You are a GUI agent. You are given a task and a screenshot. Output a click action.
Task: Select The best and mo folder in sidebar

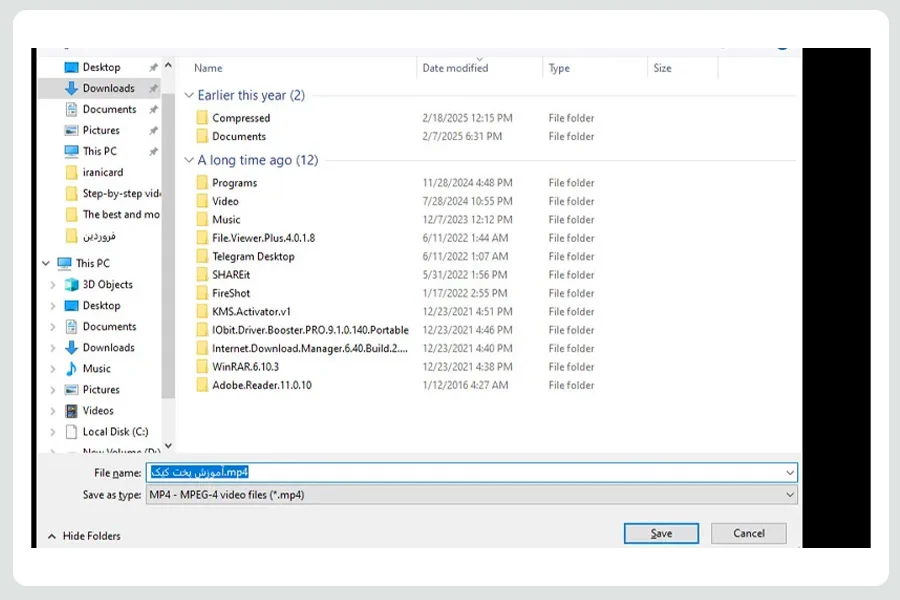112,214
